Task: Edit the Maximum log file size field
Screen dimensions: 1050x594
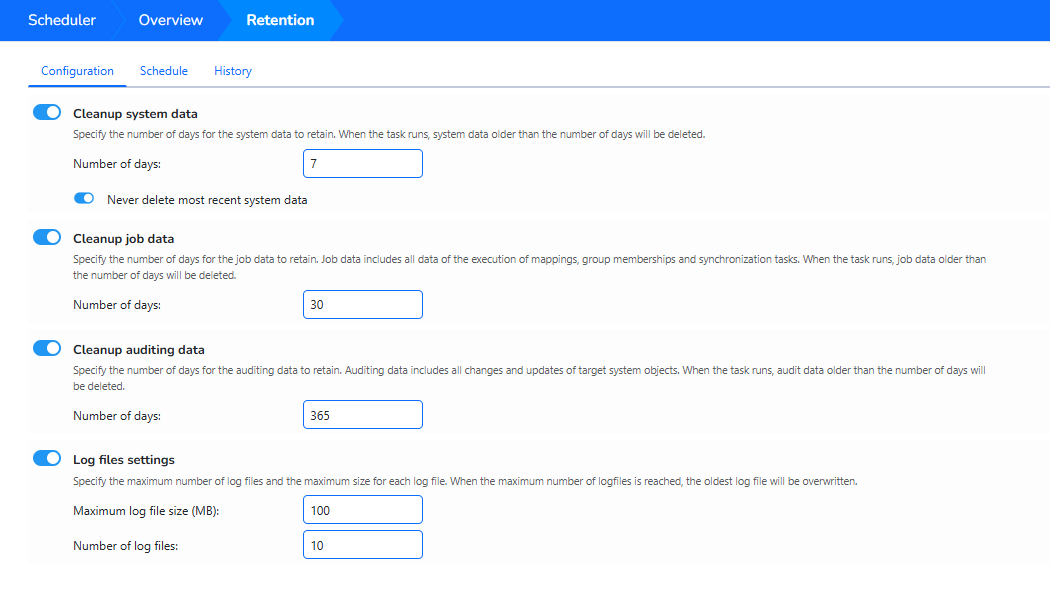Action: [363, 510]
